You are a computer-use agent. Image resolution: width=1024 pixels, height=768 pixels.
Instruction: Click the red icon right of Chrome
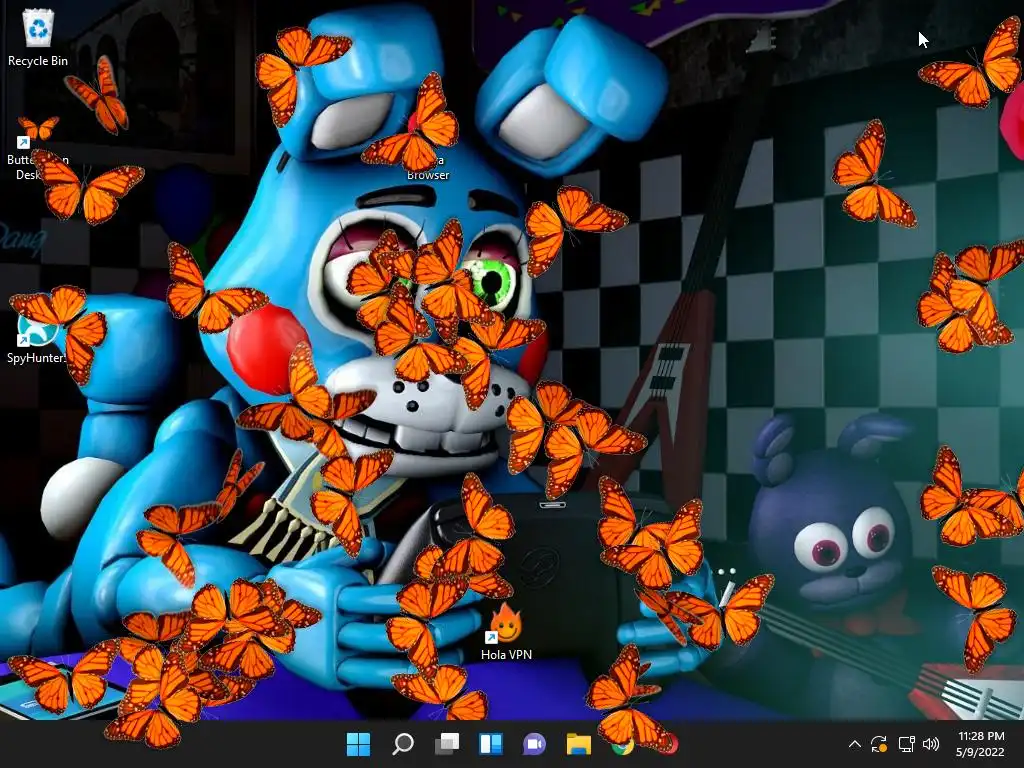click(667, 744)
